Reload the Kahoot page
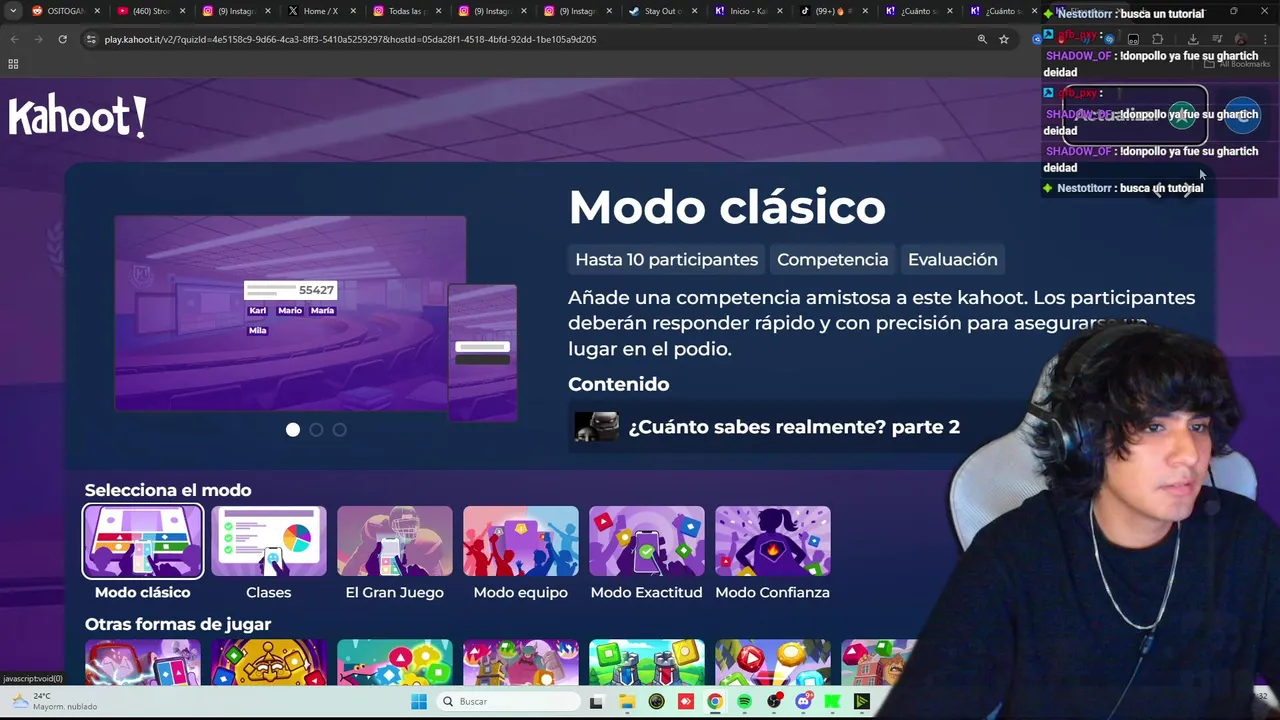This screenshot has height=720, width=1280. [62, 39]
